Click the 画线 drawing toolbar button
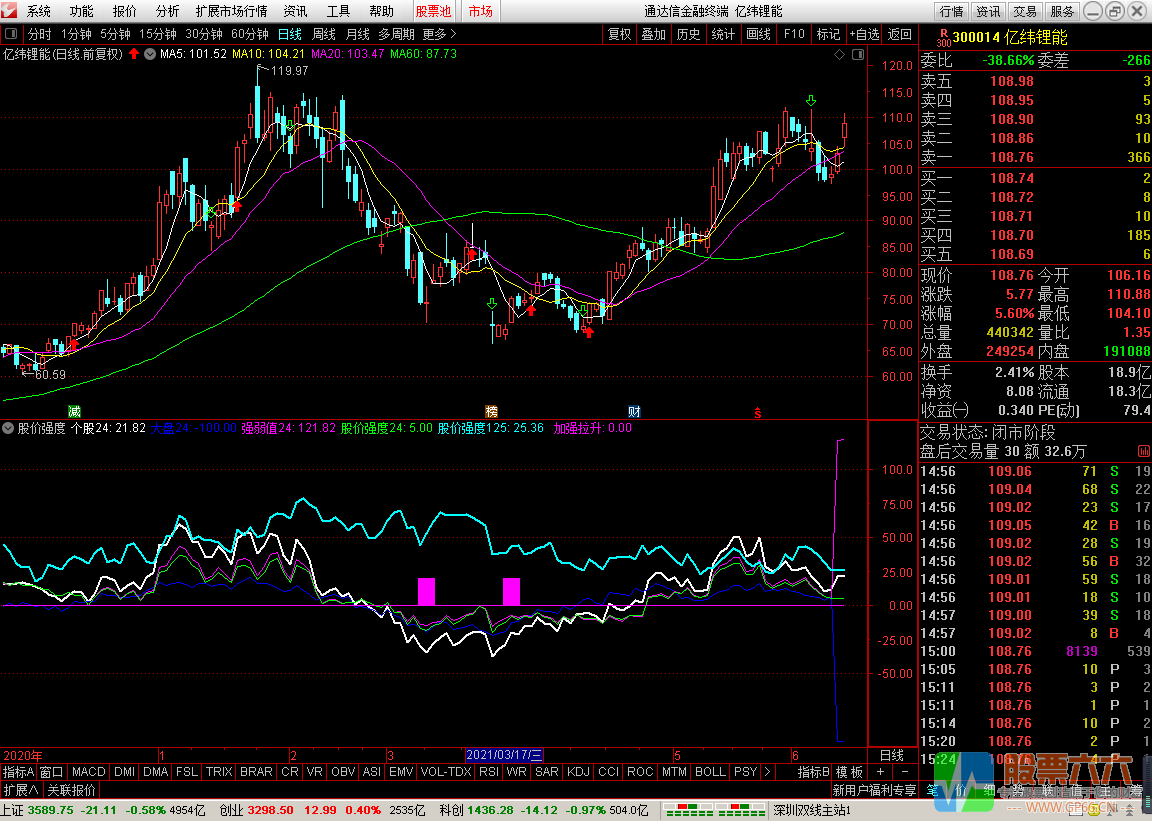Image resolution: width=1152 pixels, height=822 pixels. pyautogui.click(x=758, y=34)
